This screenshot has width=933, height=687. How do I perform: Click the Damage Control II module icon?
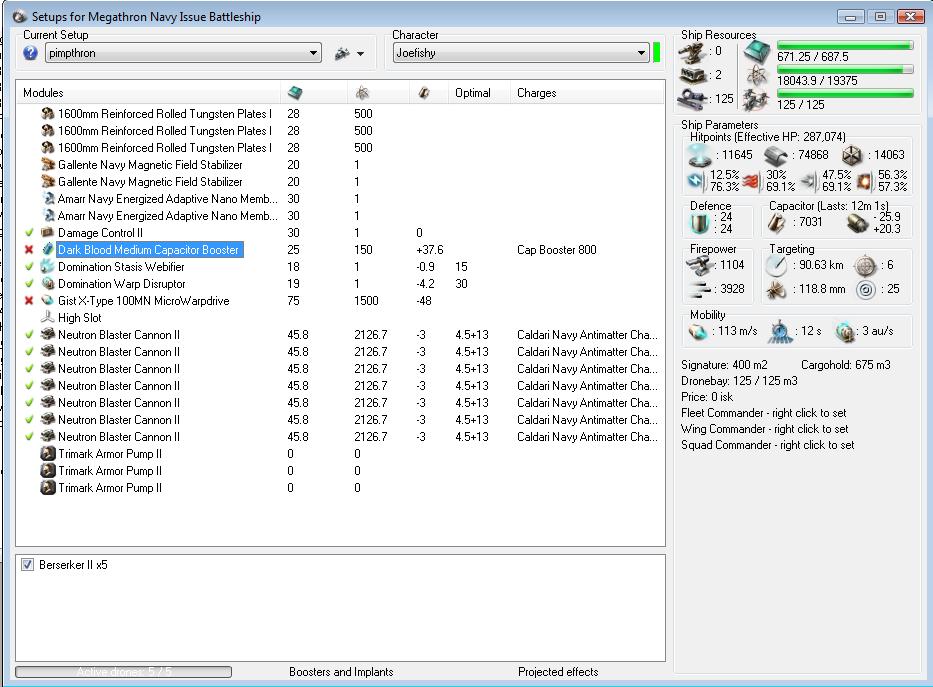pos(47,233)
